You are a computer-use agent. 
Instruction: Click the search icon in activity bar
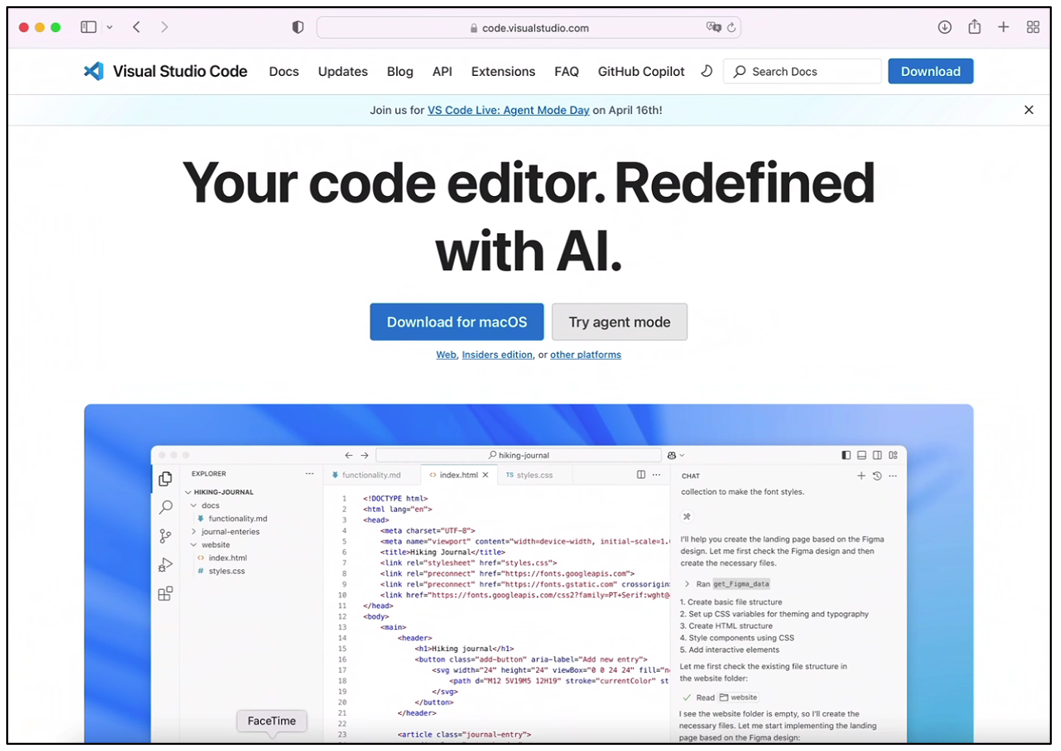coord(165,507)
